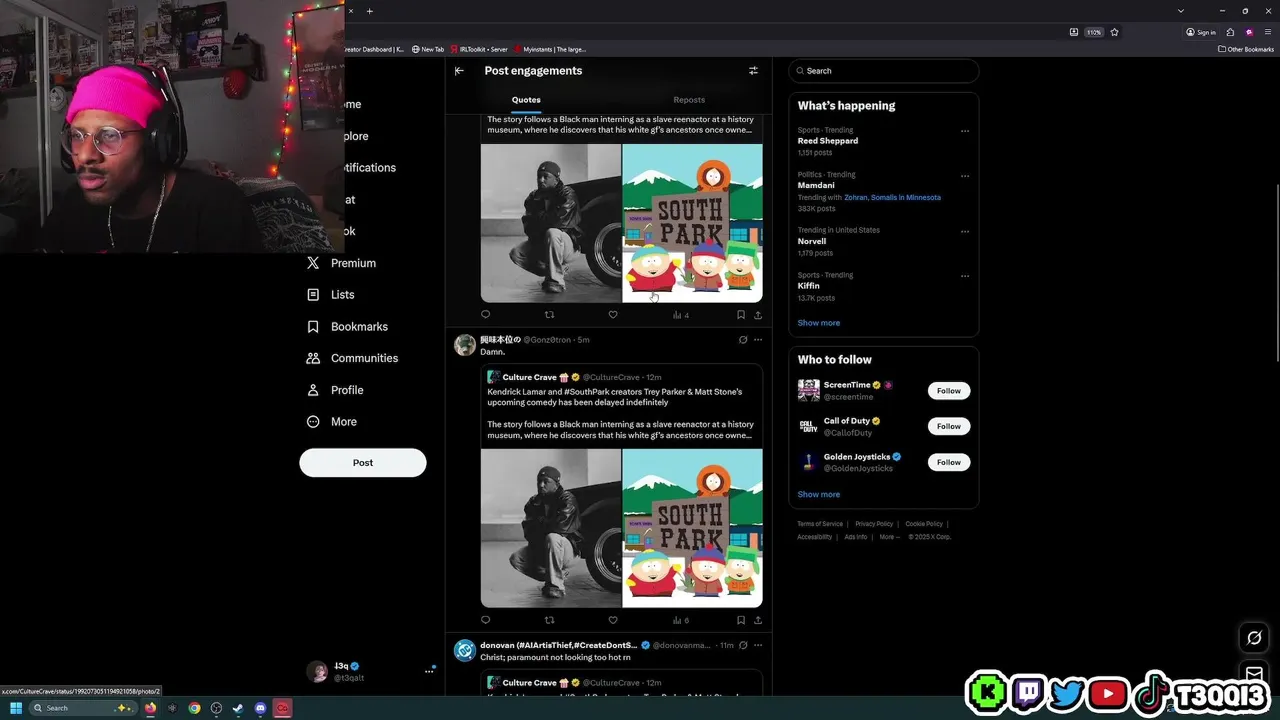
Task: Open Grok icon on Gonz0tron's post
Action: 742,340
